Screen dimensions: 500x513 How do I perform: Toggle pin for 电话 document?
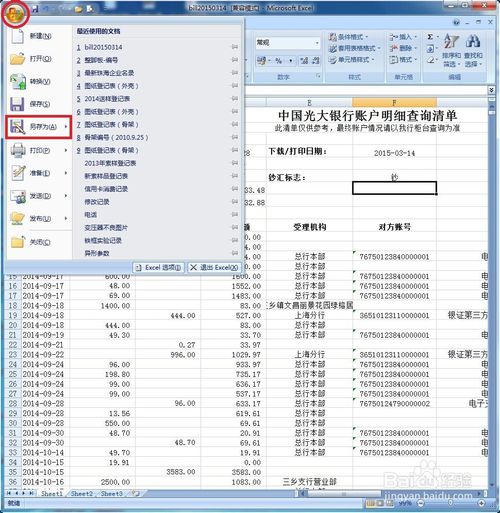(x=235, y=214)
